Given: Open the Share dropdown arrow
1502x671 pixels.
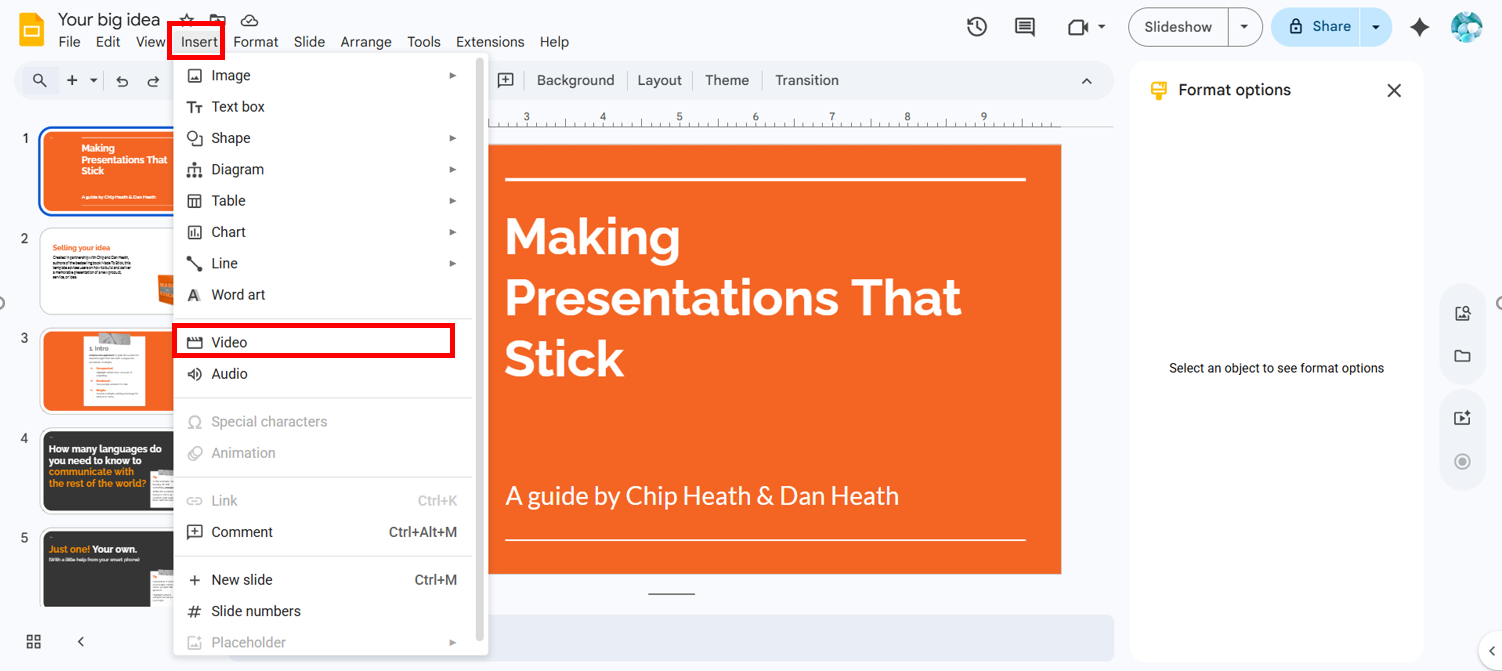Looking at the screenshot, I should (x=1377, y=27).
